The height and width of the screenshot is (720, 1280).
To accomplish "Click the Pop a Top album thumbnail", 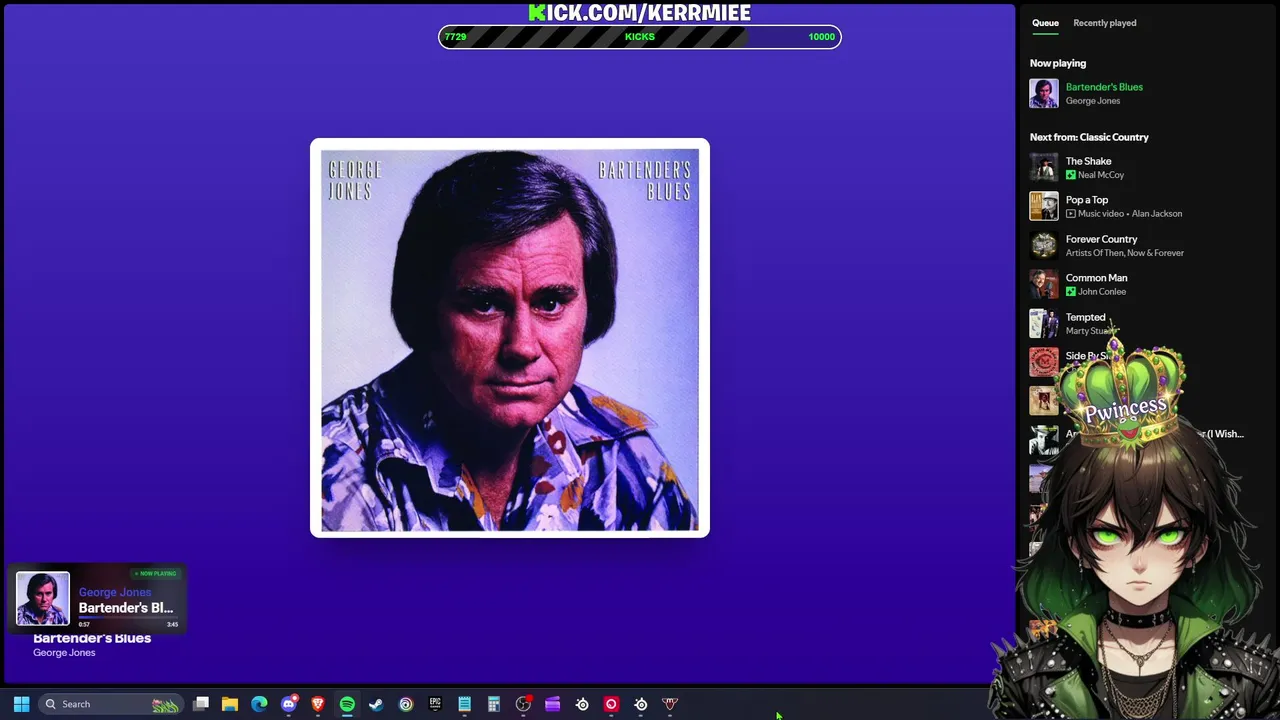I will click(x=1044, y=206).
